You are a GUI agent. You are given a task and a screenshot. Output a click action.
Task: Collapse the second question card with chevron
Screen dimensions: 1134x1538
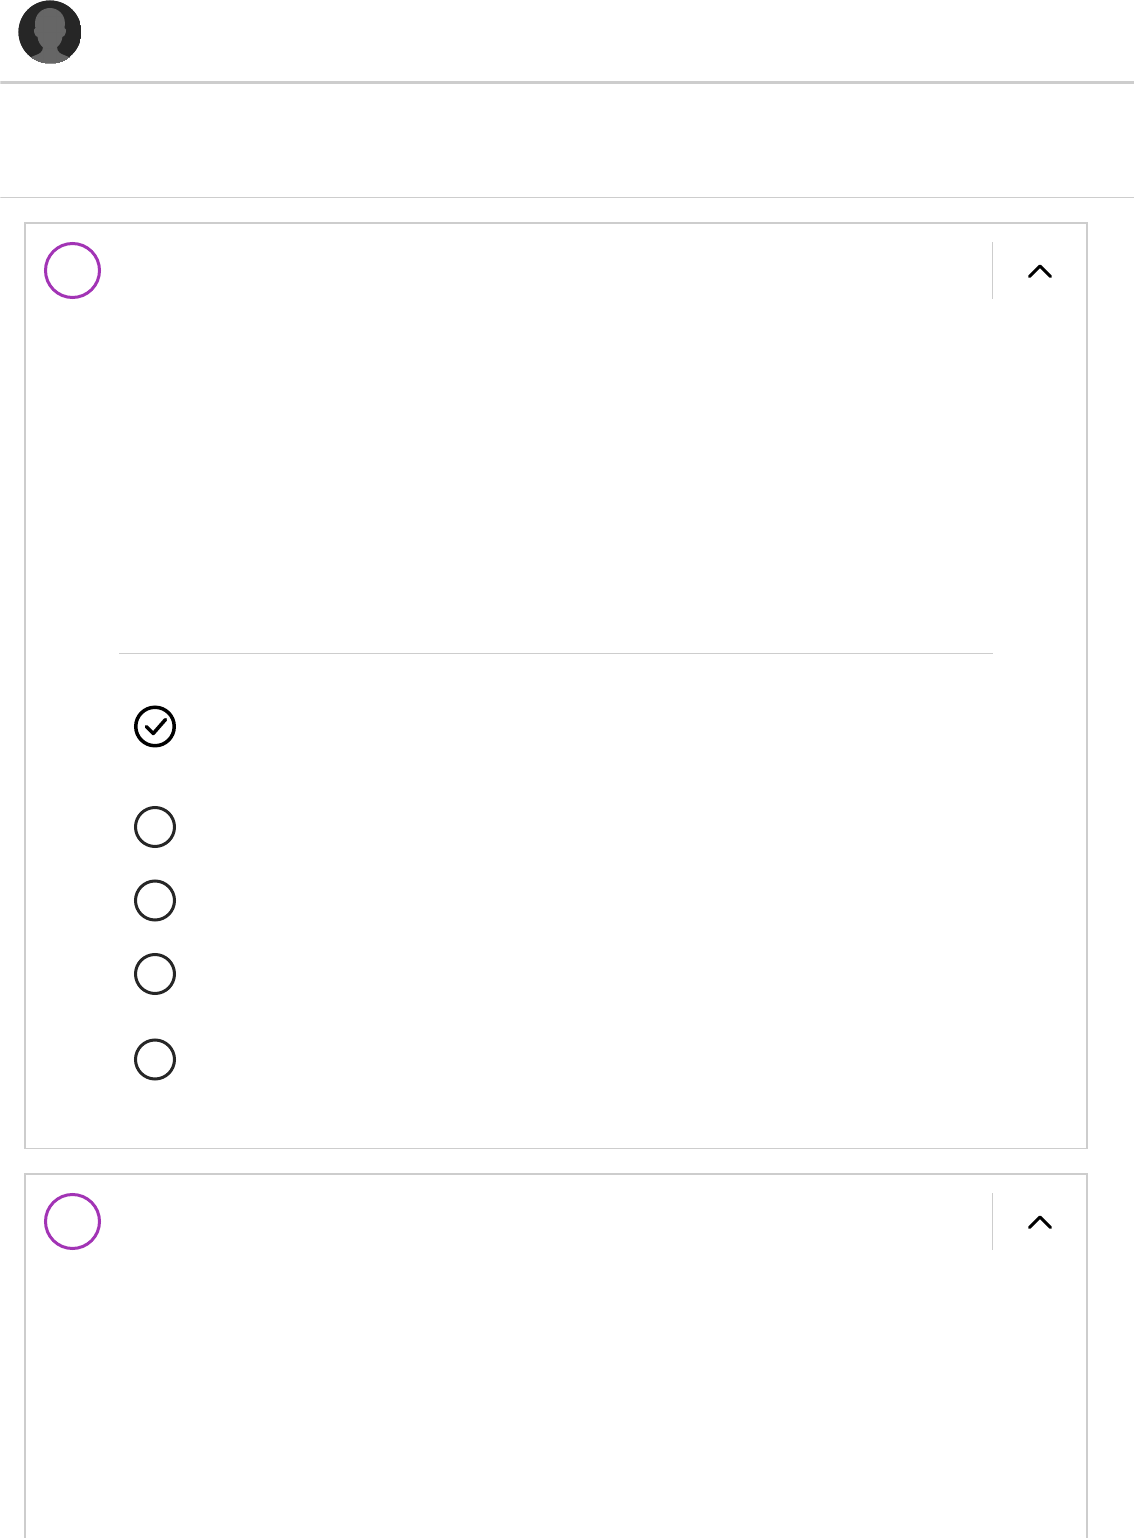click(x=1040, y=1222)
